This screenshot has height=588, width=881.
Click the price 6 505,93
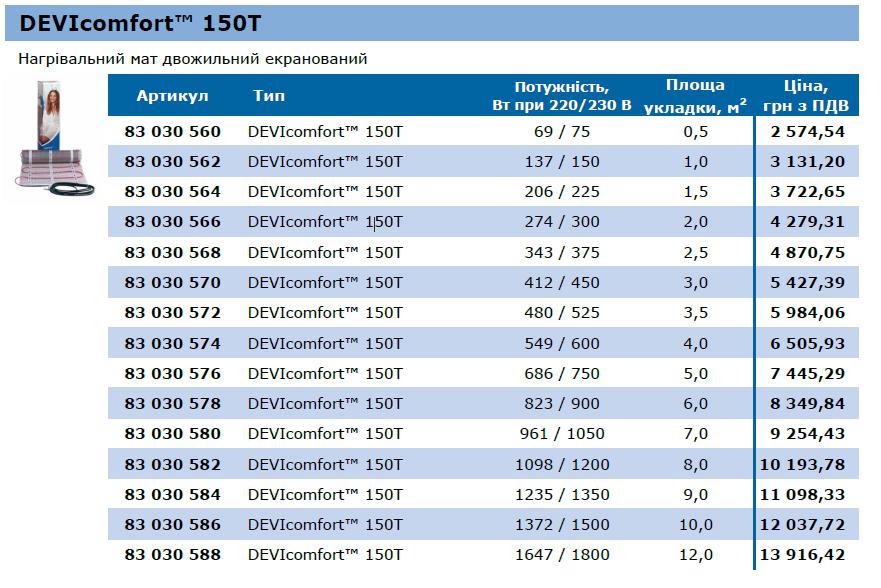pos(807,344)
